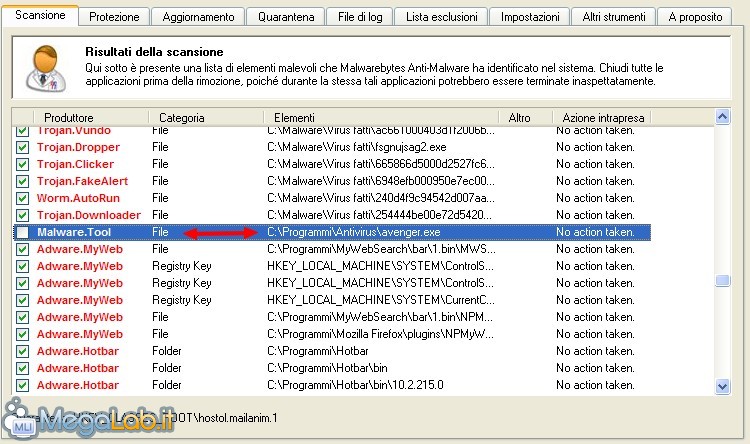Image resolution: width=750 pixels, height=444 pixels.
Task: Click the Azione intrapresa column header
Action: coord(603,118)
